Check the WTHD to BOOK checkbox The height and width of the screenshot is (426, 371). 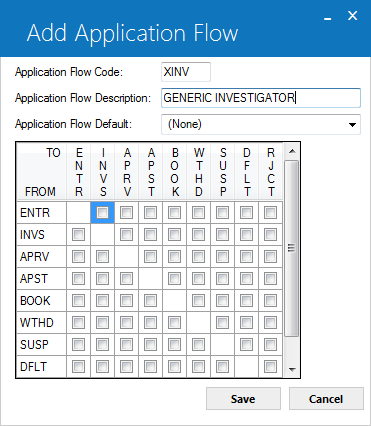(x=174, y=323)
